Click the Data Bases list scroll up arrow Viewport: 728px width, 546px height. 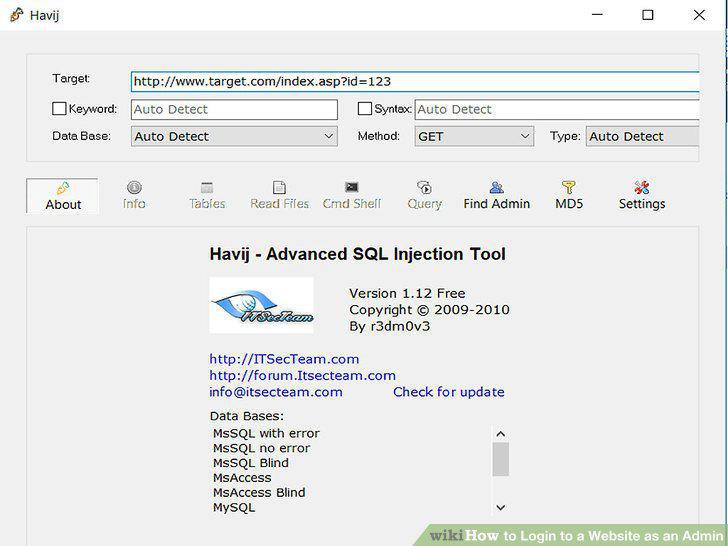coord(500,434)
